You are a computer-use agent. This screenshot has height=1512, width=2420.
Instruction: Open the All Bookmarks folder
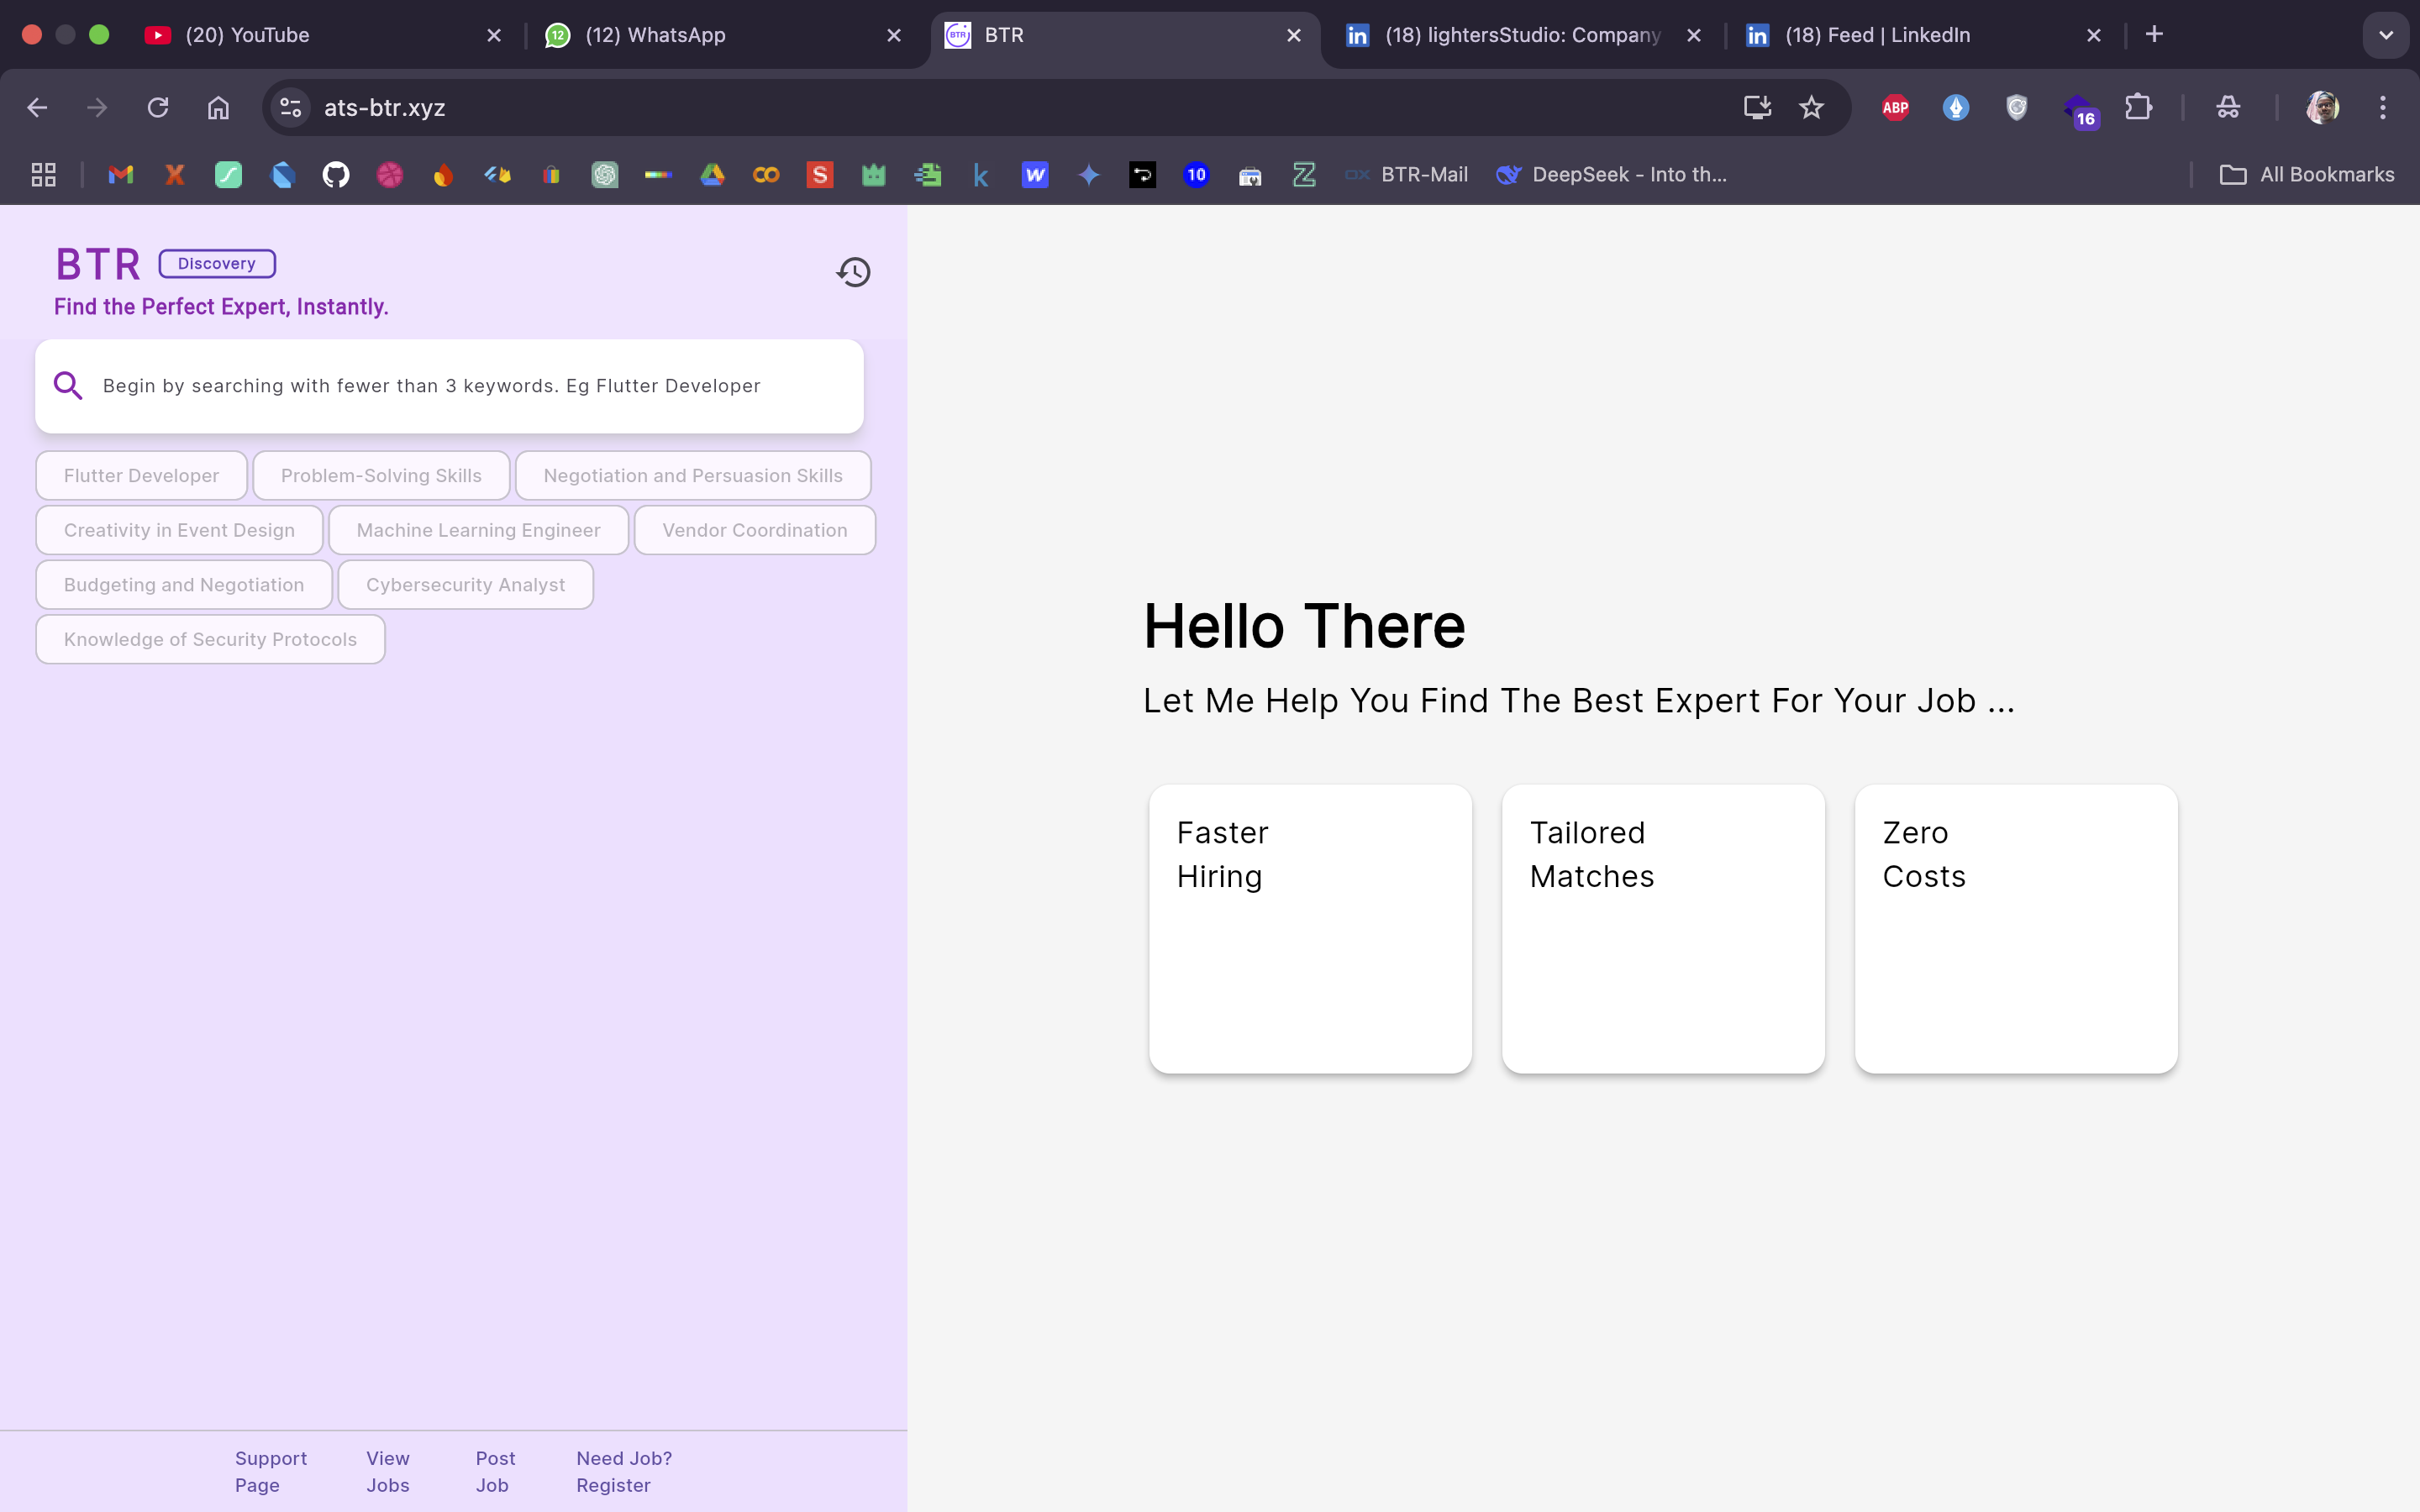pyautogui.click(x=2307, y=175)
